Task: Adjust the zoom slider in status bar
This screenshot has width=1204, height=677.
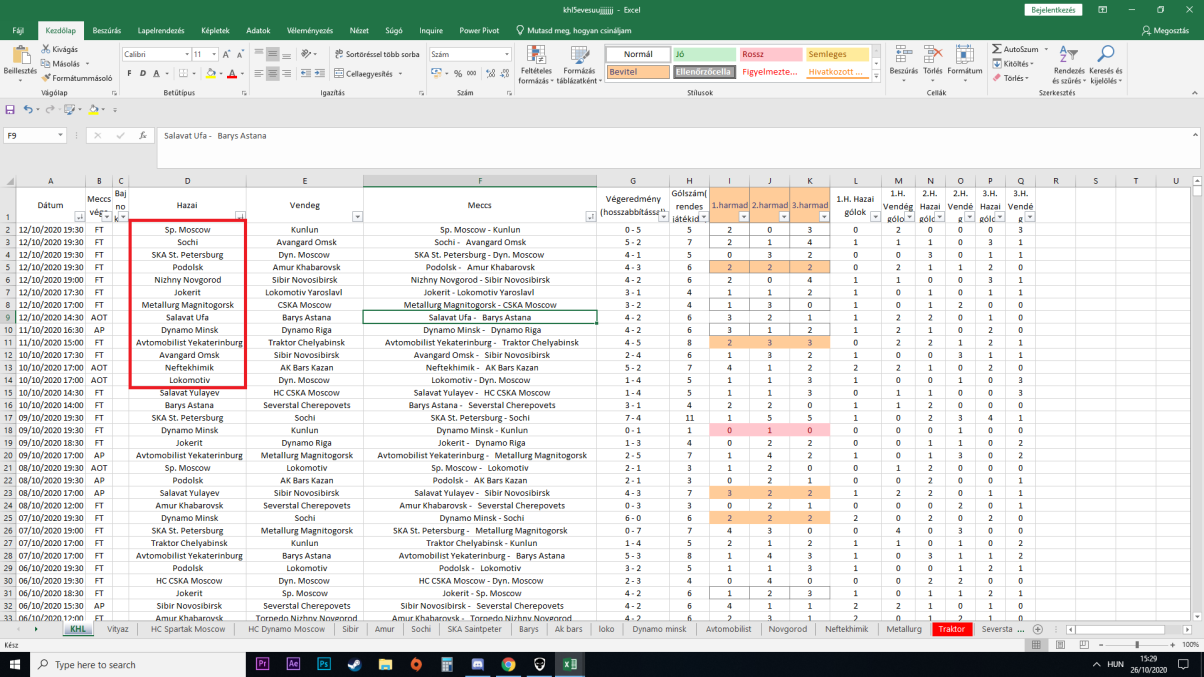Action: pos(1137,645)
